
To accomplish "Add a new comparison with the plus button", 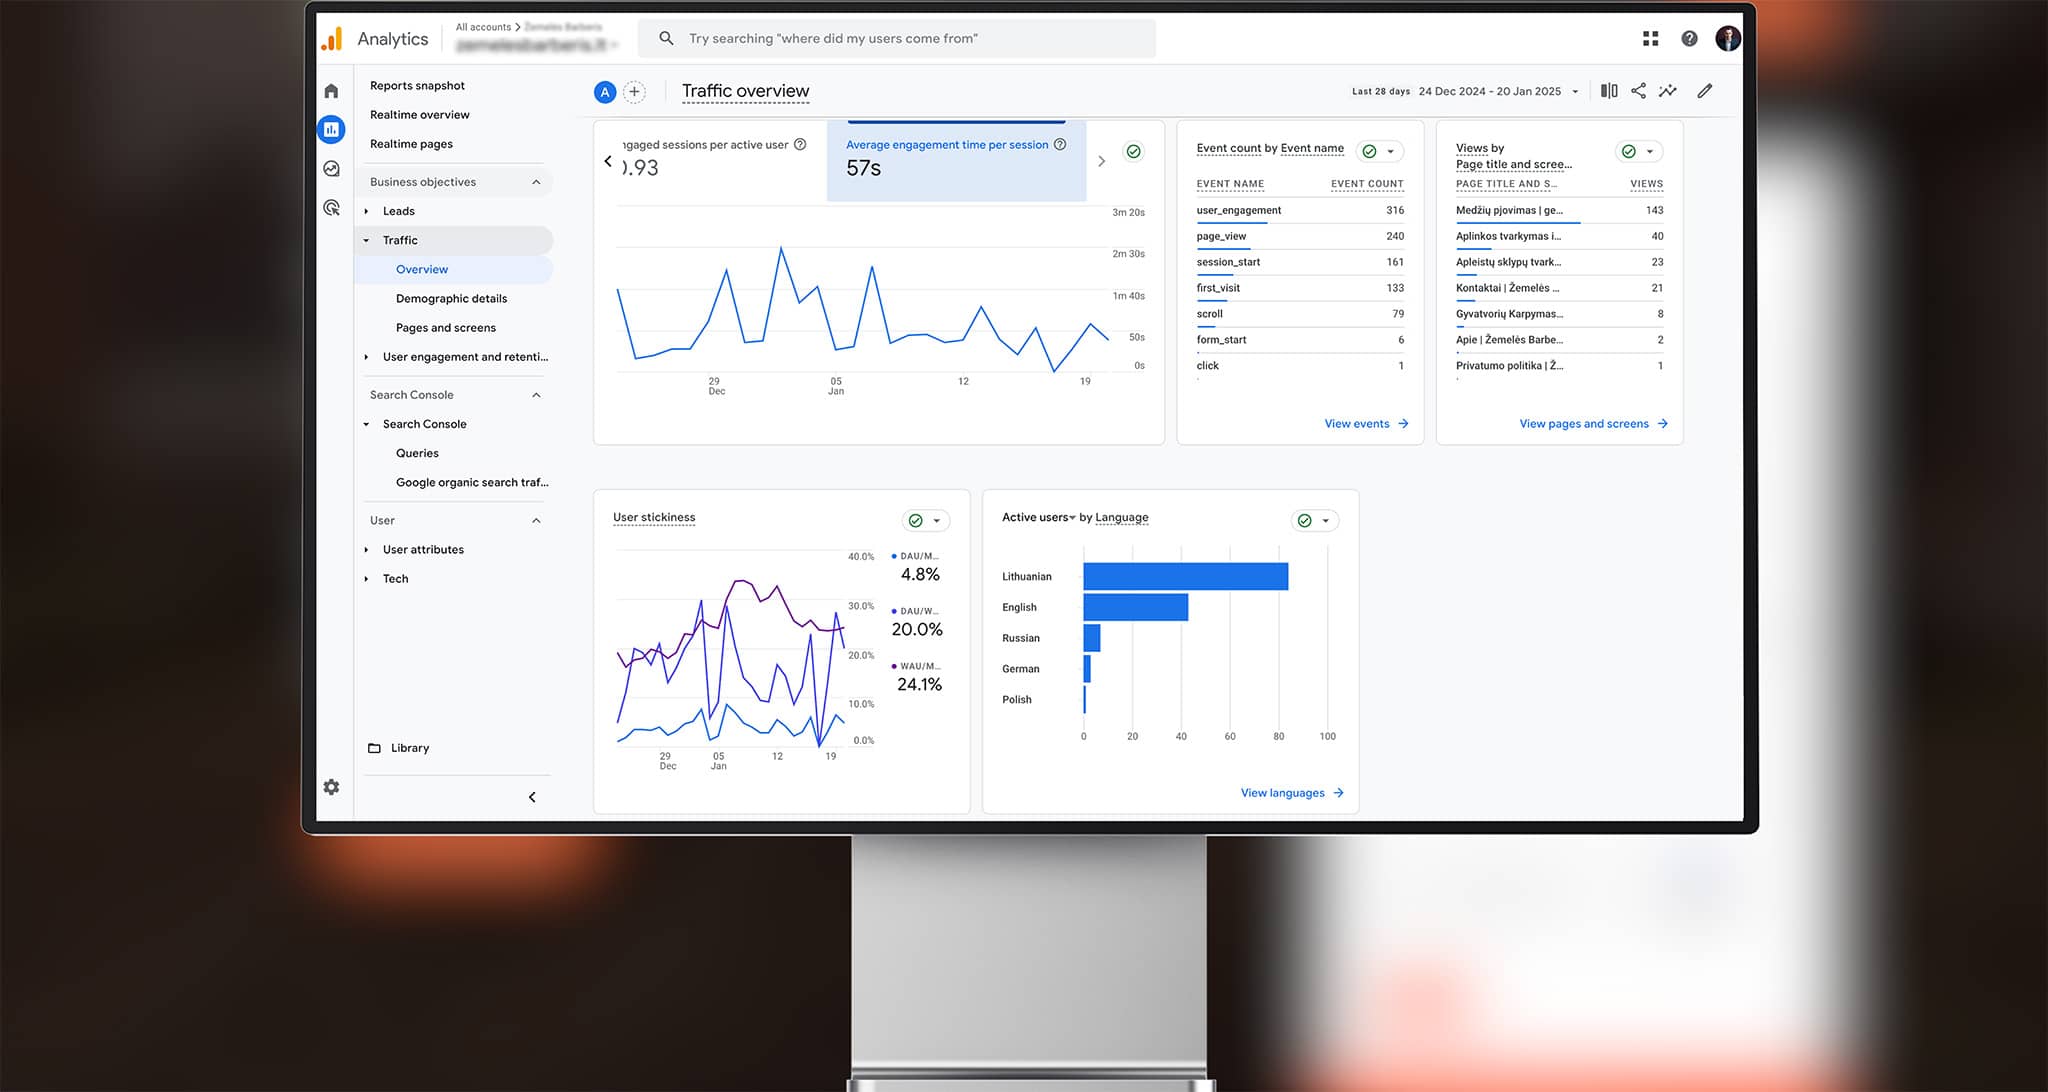I will 634,92.
